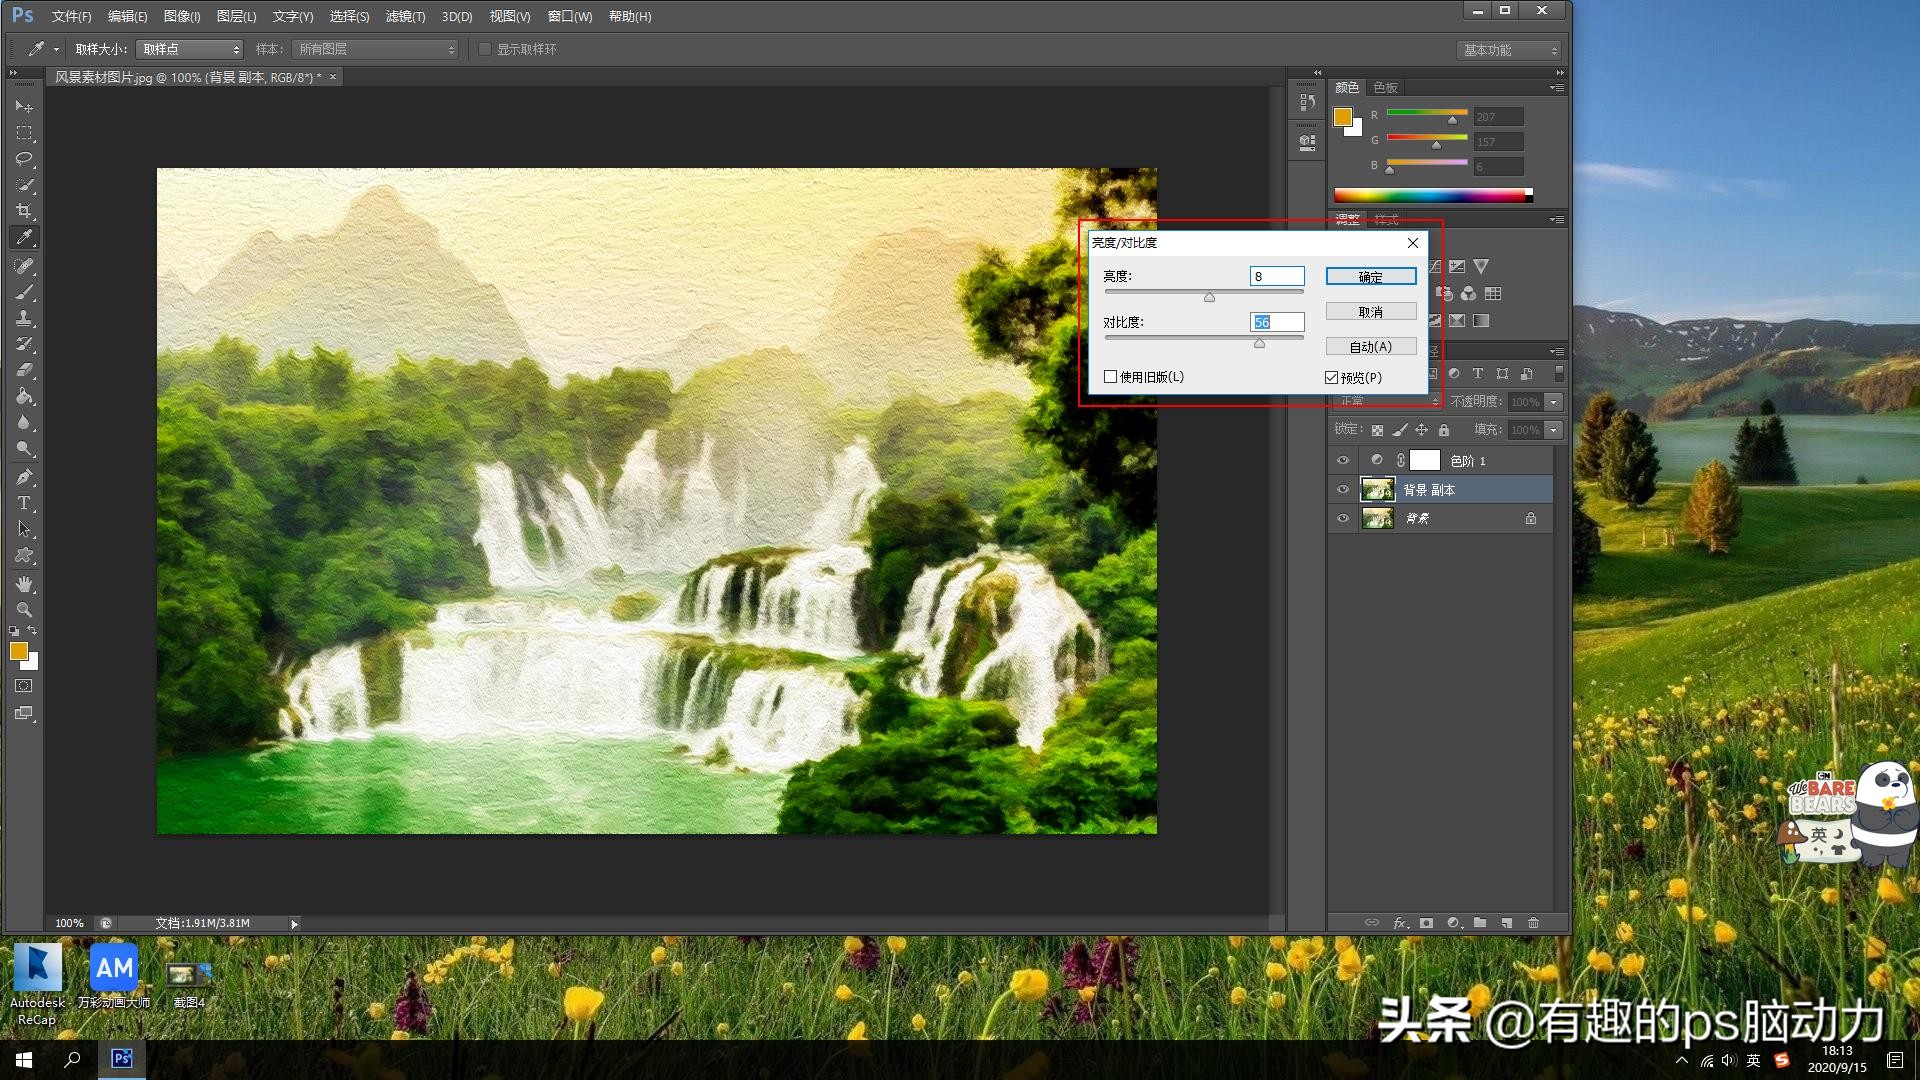Enable the 使用旧版 checkbox
The height and width of the screenshot is (1080, 1920).
pyautogui.click(x=1110, y=377)
